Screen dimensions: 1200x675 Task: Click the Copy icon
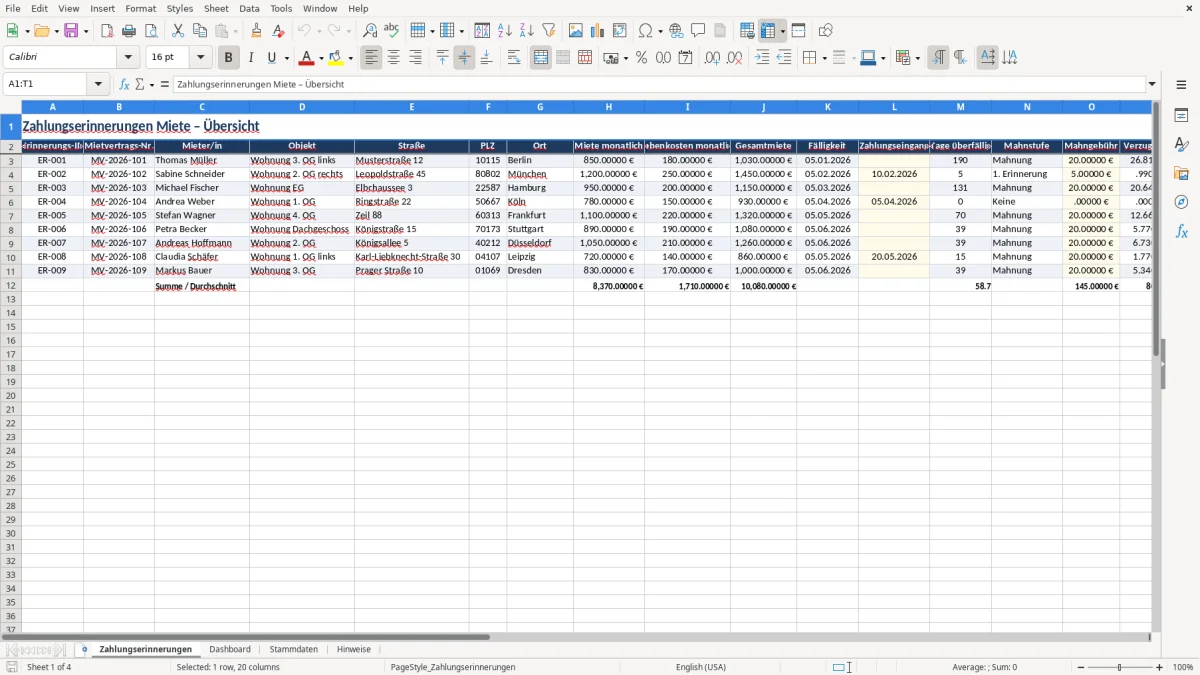(x=200, y=31)
